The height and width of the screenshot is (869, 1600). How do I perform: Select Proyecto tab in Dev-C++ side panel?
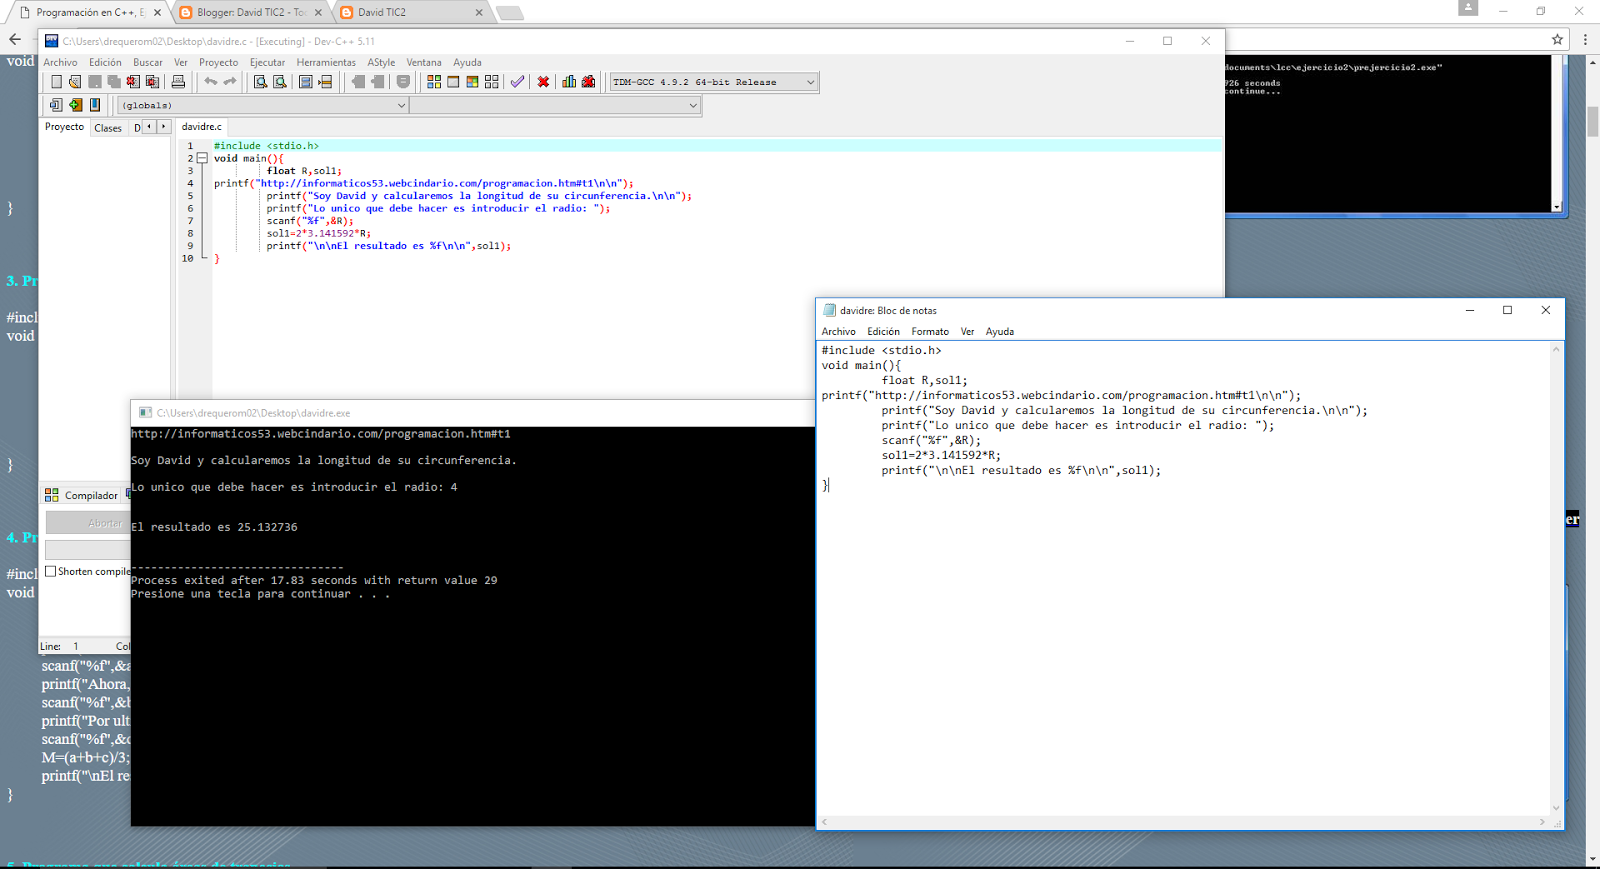click(x=64, y=127)
